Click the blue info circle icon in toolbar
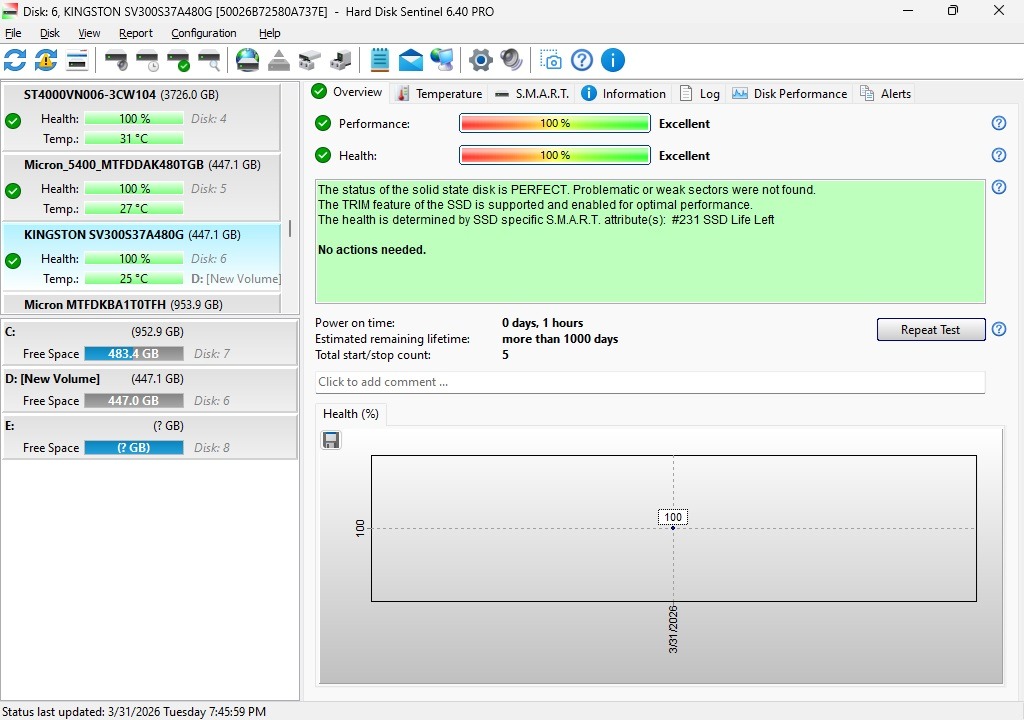 point(613,60)
